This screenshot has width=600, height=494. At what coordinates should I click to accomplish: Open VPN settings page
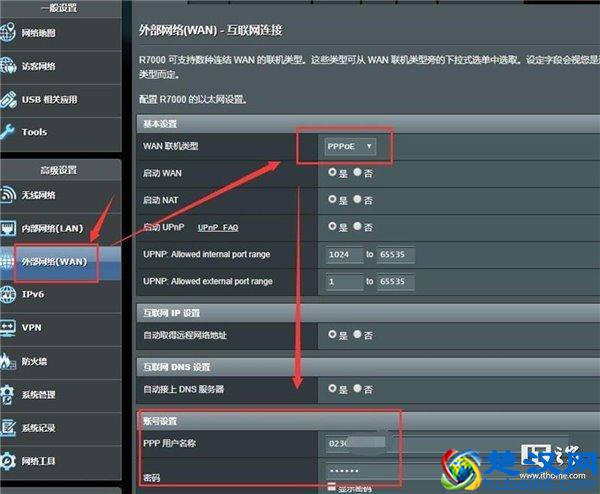click(x=61, y=328)
